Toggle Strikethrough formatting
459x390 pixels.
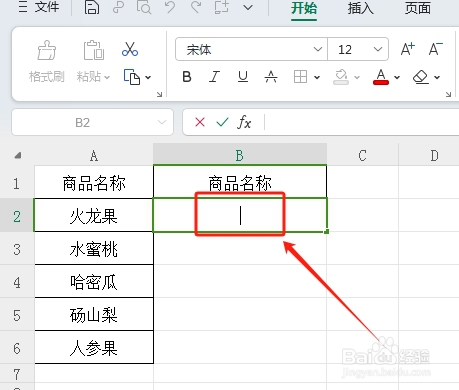(271, 77)
